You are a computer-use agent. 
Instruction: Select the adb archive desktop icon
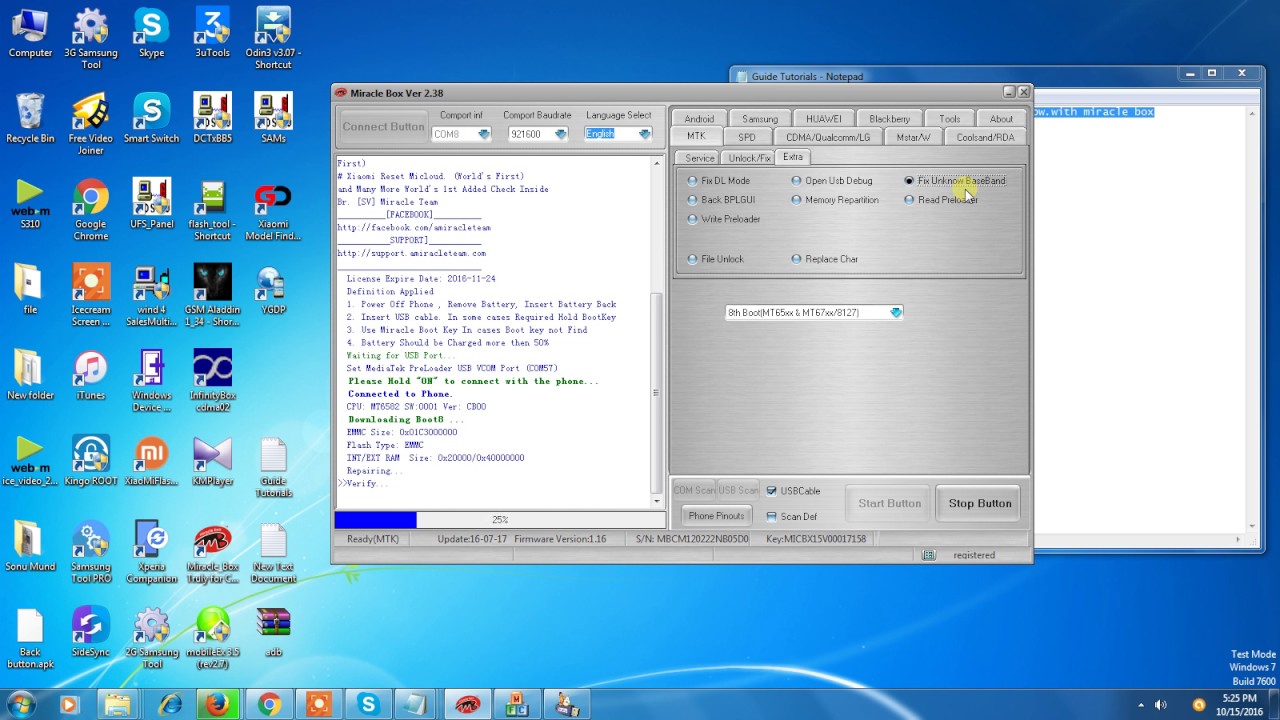(273, 632)
